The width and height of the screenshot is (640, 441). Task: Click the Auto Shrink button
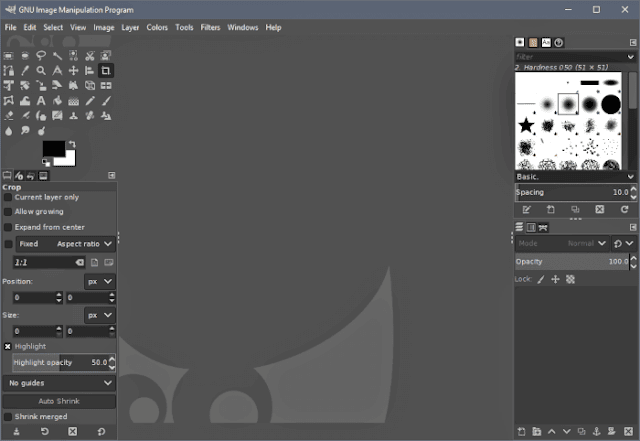point(59,401)
